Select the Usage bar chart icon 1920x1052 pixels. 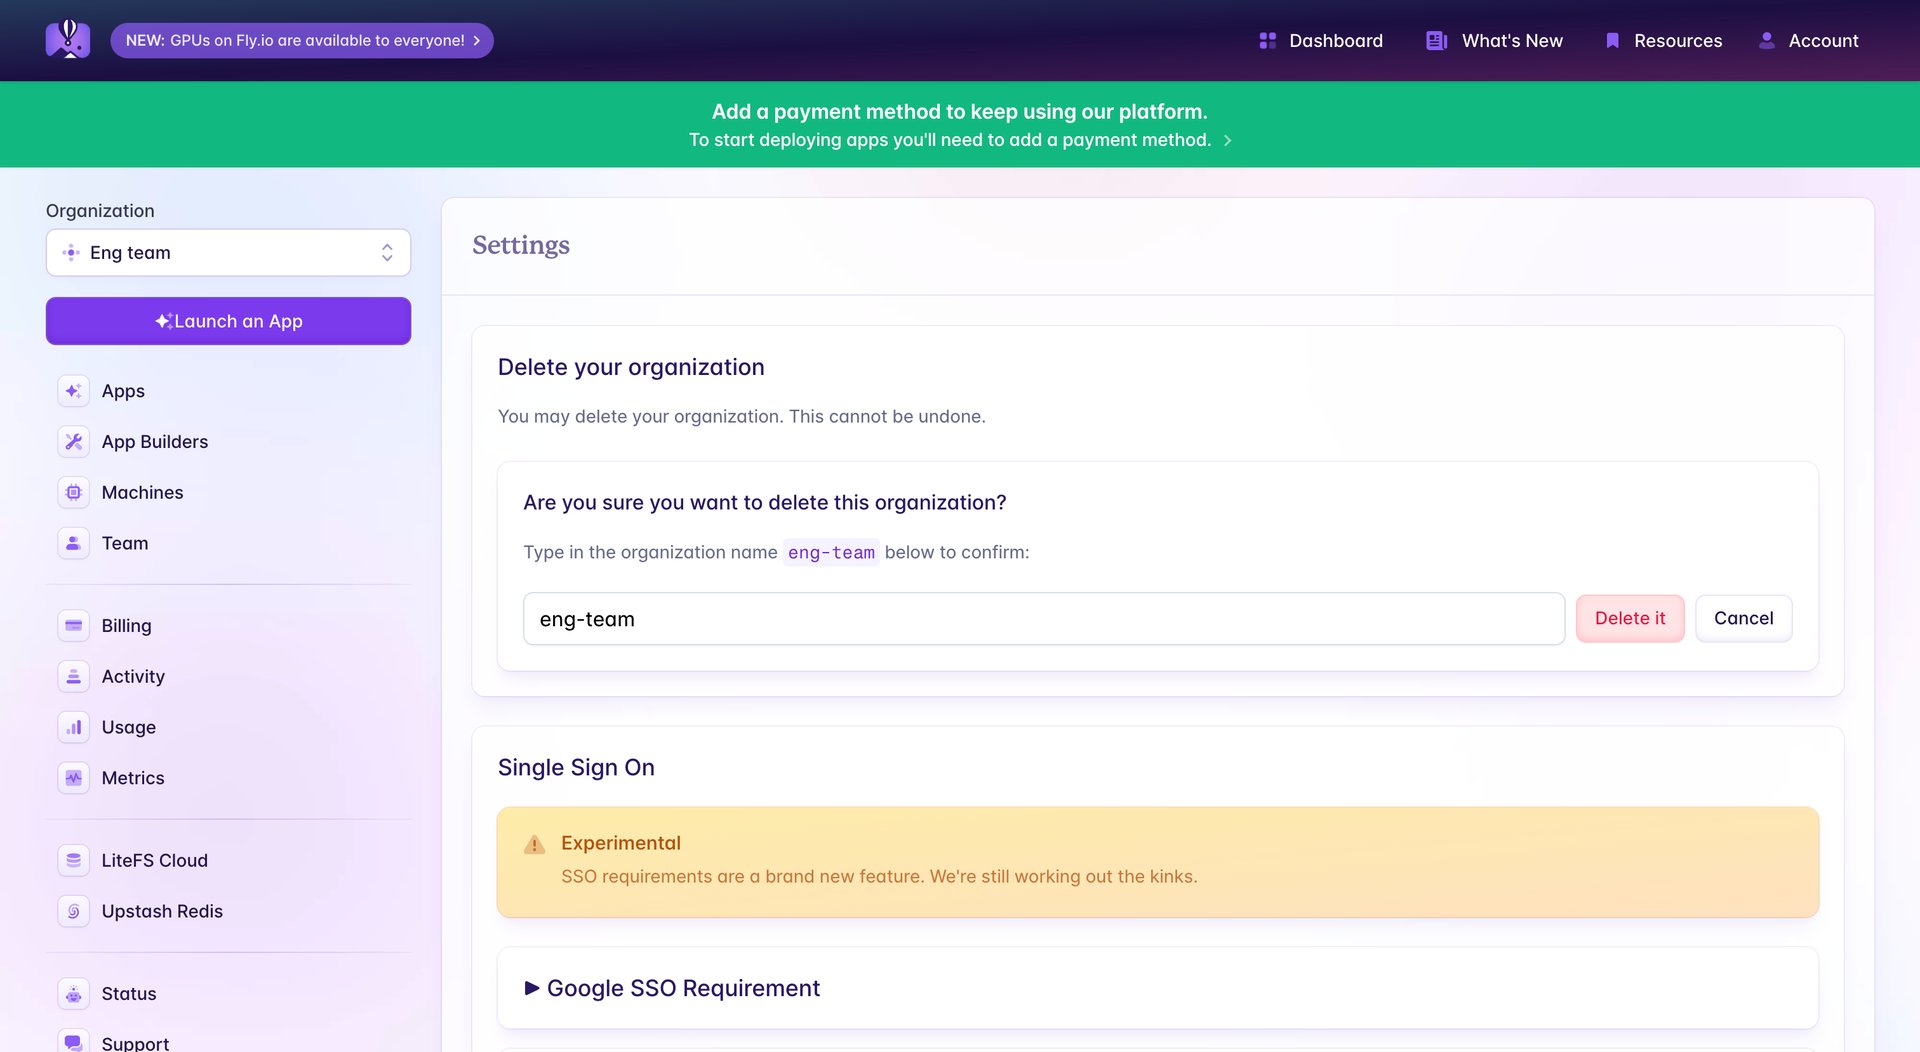pos(73,727)
